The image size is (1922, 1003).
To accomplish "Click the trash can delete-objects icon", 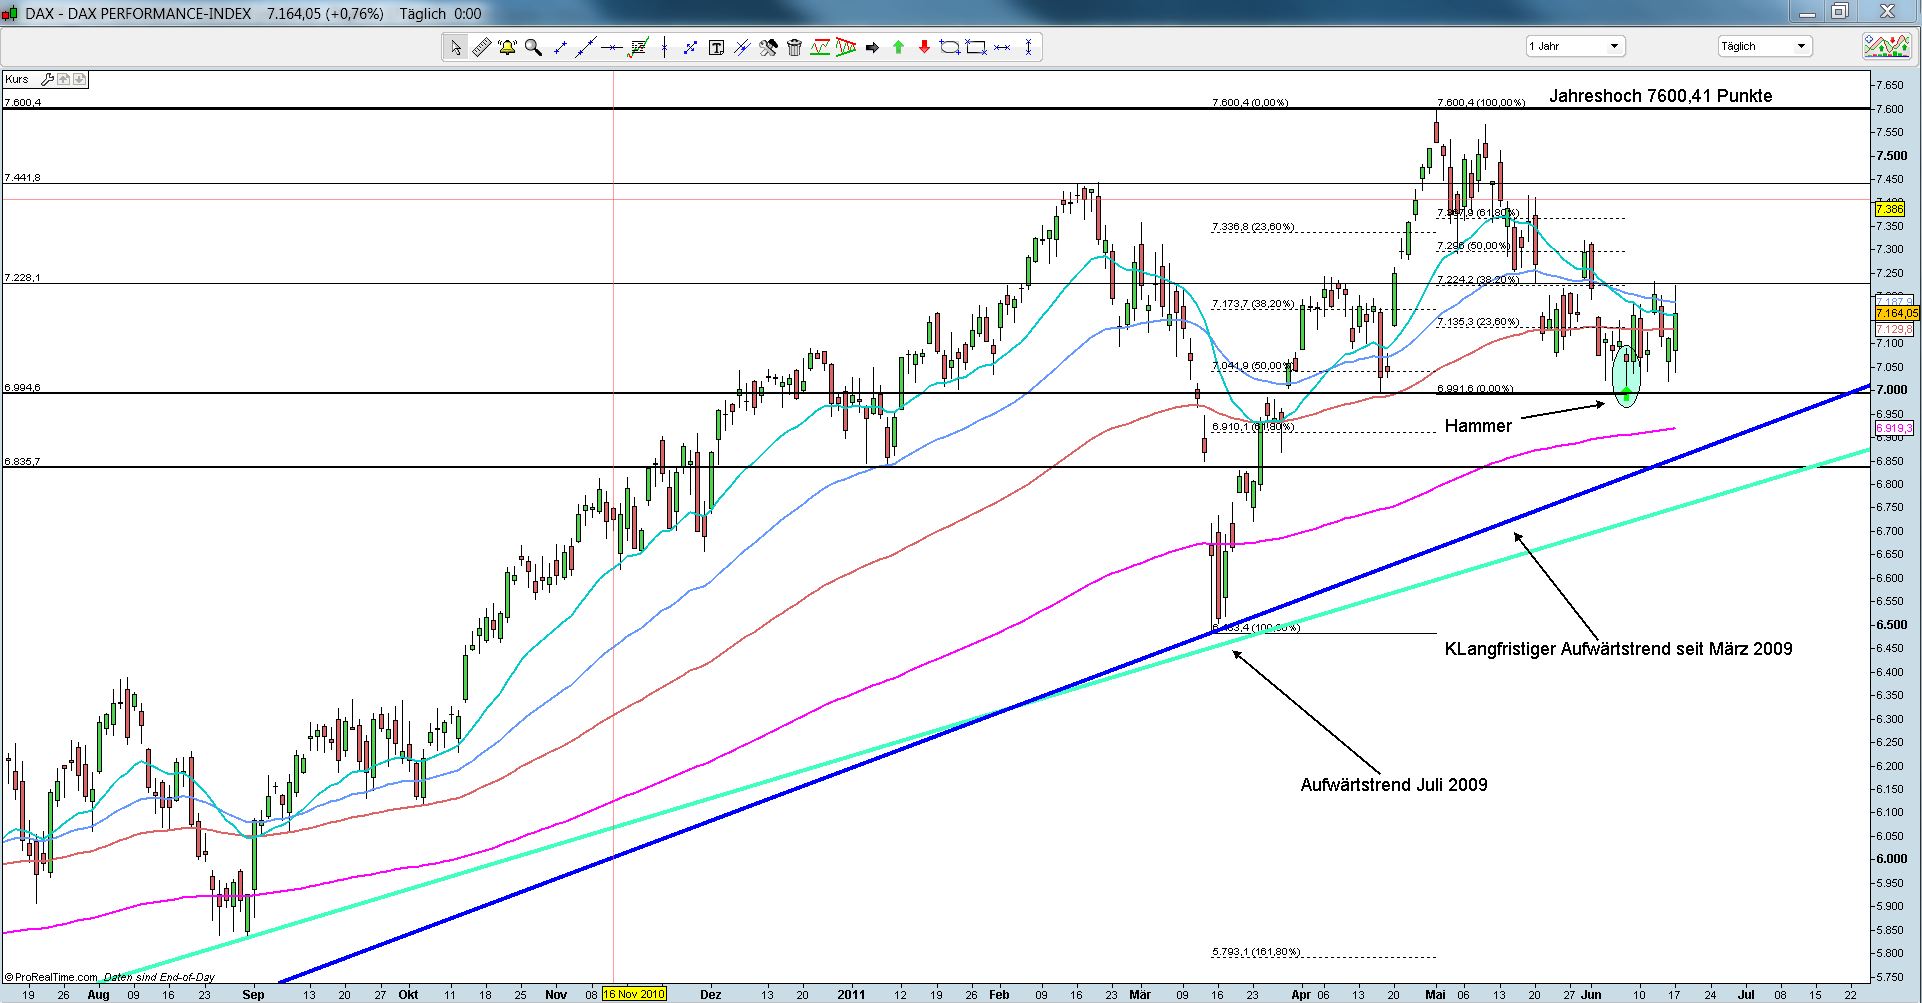I will [x=794, y=47].
